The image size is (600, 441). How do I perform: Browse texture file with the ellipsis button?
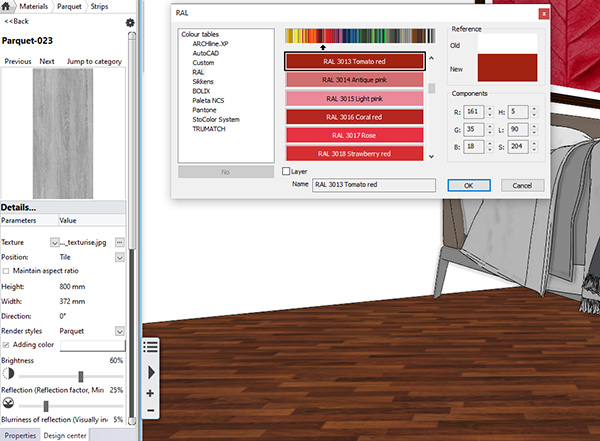click(119, 242)
